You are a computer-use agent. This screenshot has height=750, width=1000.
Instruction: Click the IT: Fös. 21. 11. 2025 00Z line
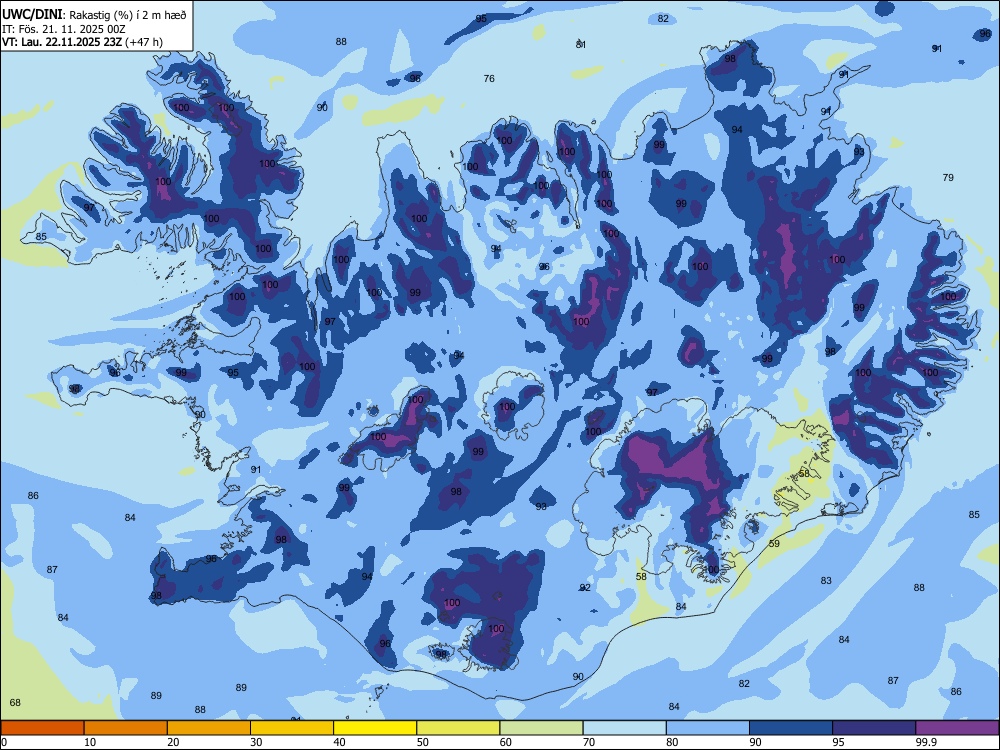[64, 29]
